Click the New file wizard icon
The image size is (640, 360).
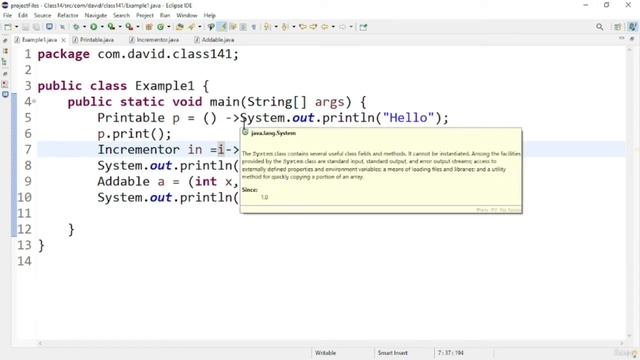click(x=8, y=27)
